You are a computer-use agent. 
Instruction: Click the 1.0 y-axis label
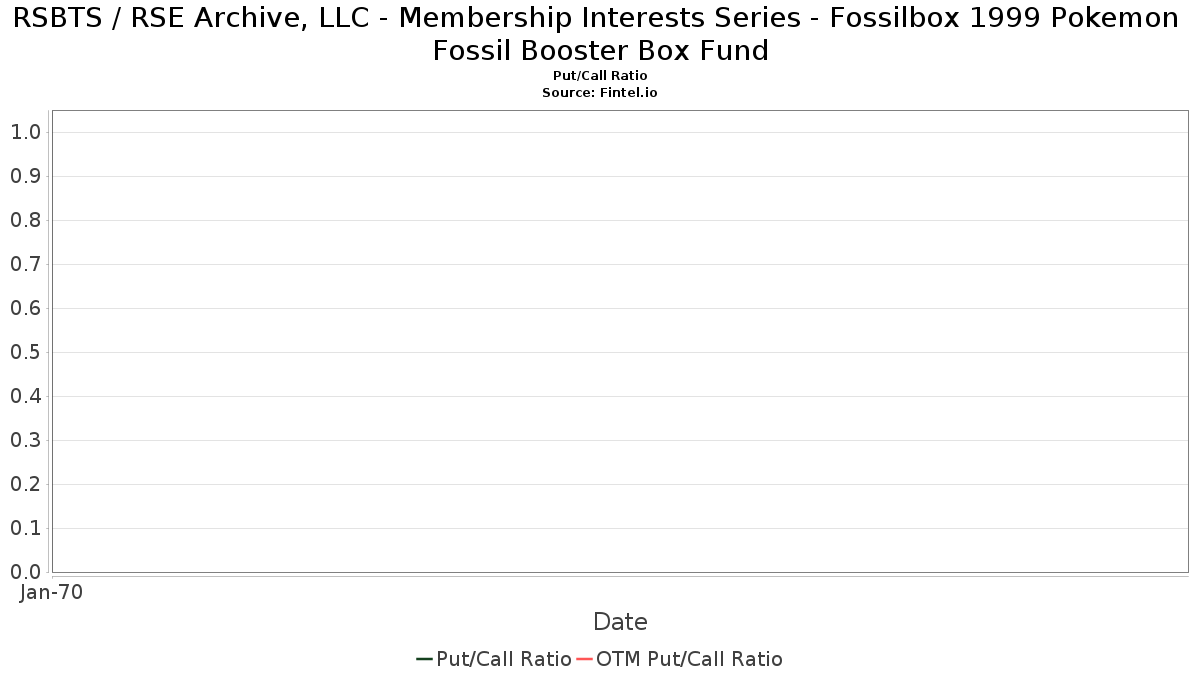(x=25, y=132)
